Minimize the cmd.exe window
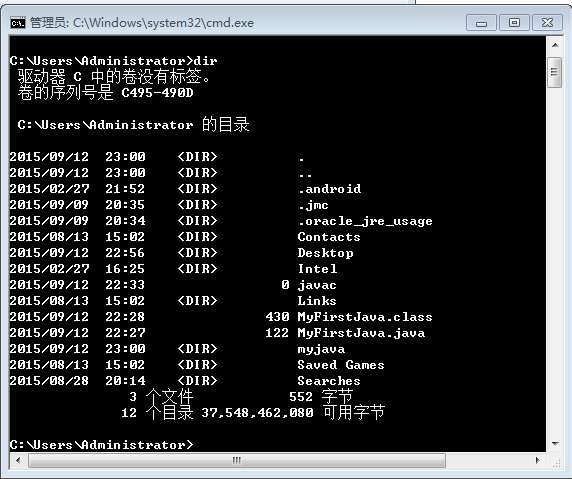The height and width of the screenshot is (479, 572). click(x=481, y=23)
